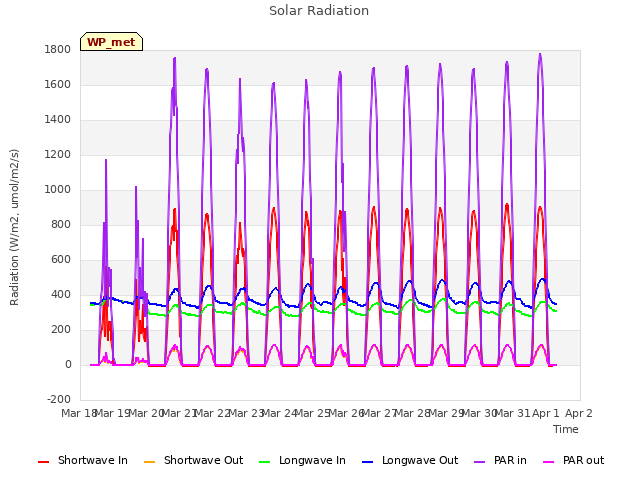This screenshot has height=480, width=640.
Task: Click the 1800 y-axis tick label
Action: [x=58, y=49]
